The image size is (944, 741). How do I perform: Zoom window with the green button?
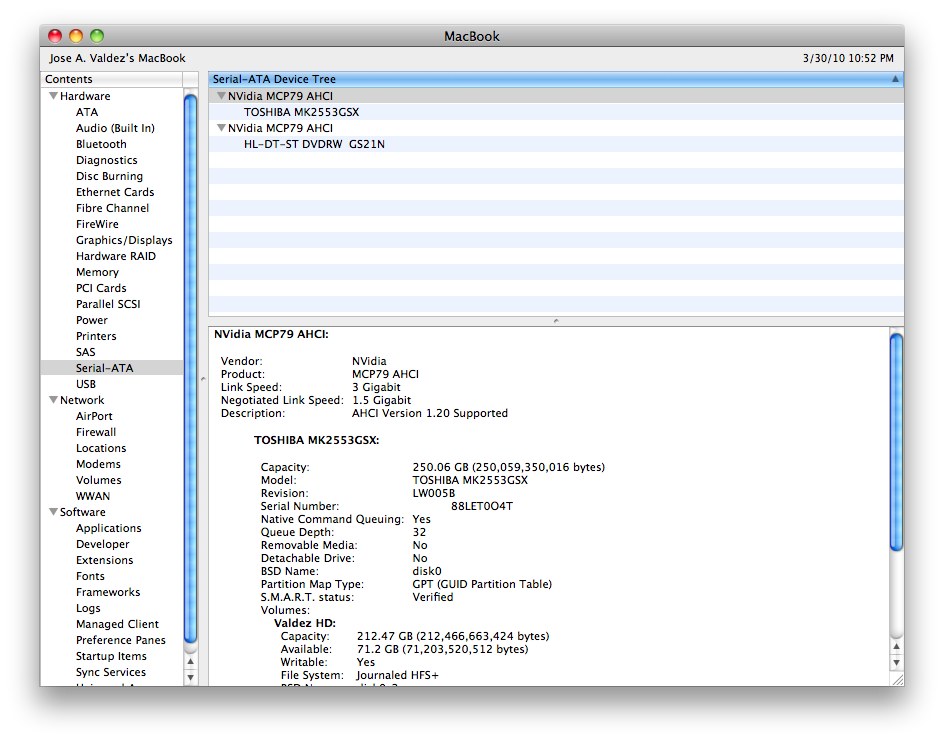point(97,36)
